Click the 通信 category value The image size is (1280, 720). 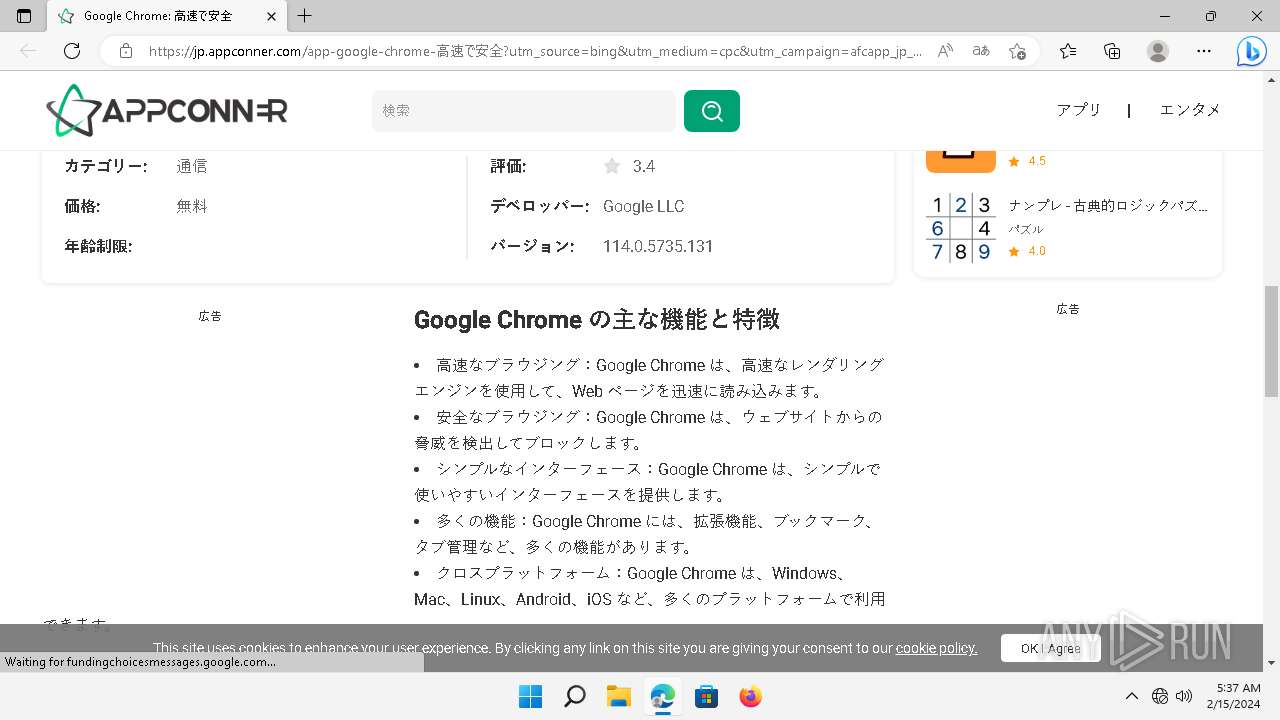point(192,166)
